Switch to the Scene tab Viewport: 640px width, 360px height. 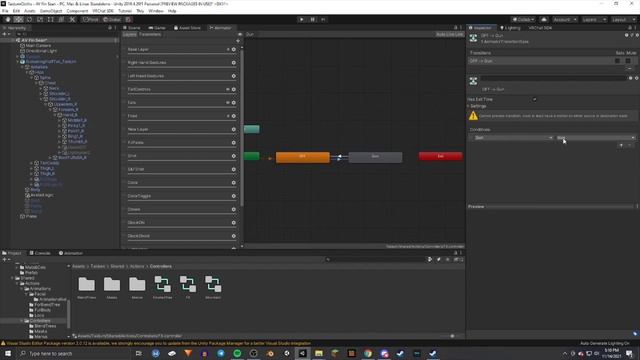pyautogui.click(x=132, y=28)
